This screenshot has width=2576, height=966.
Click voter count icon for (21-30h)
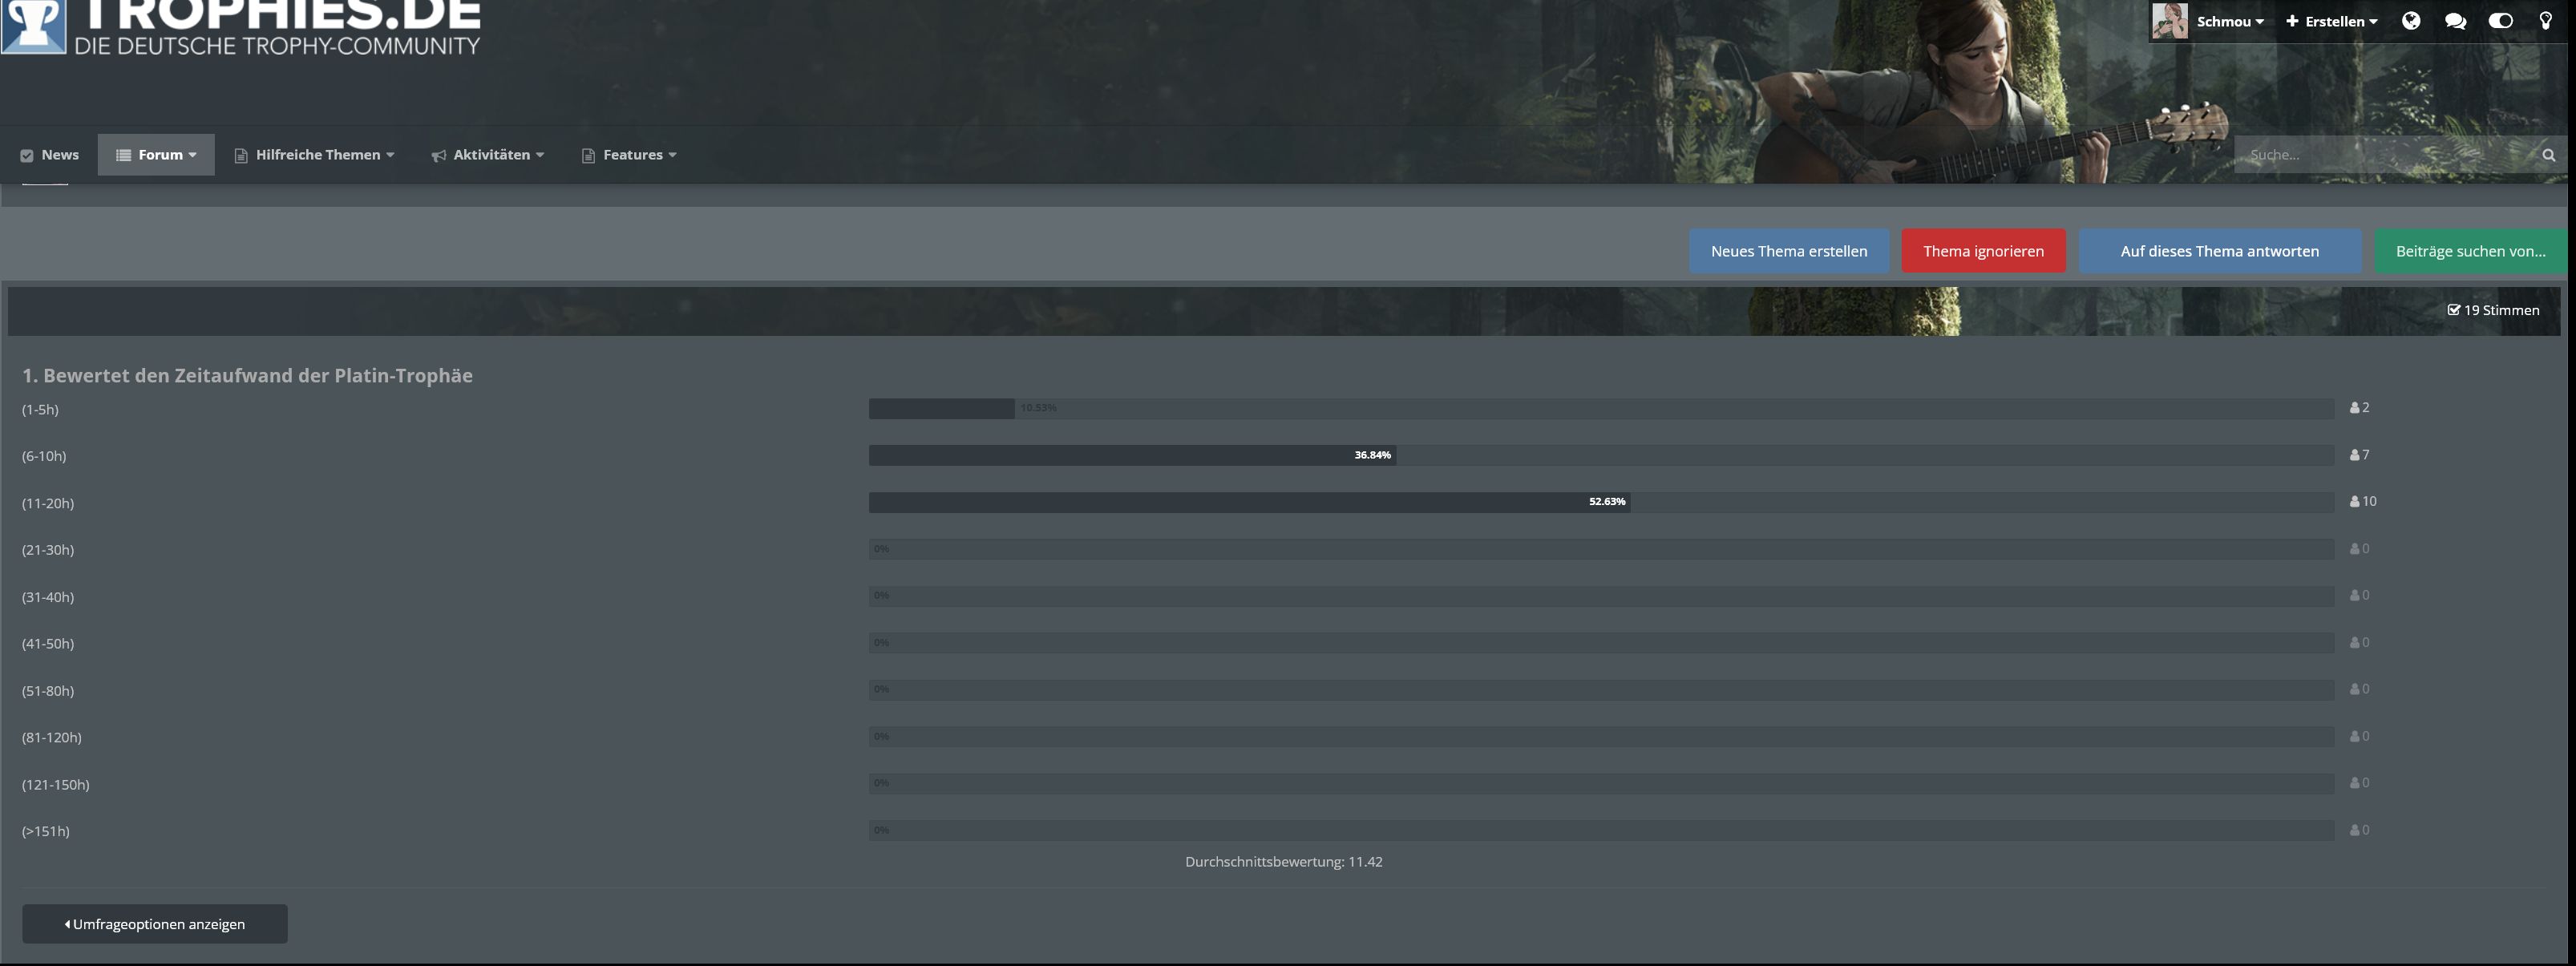(2359, 549)
